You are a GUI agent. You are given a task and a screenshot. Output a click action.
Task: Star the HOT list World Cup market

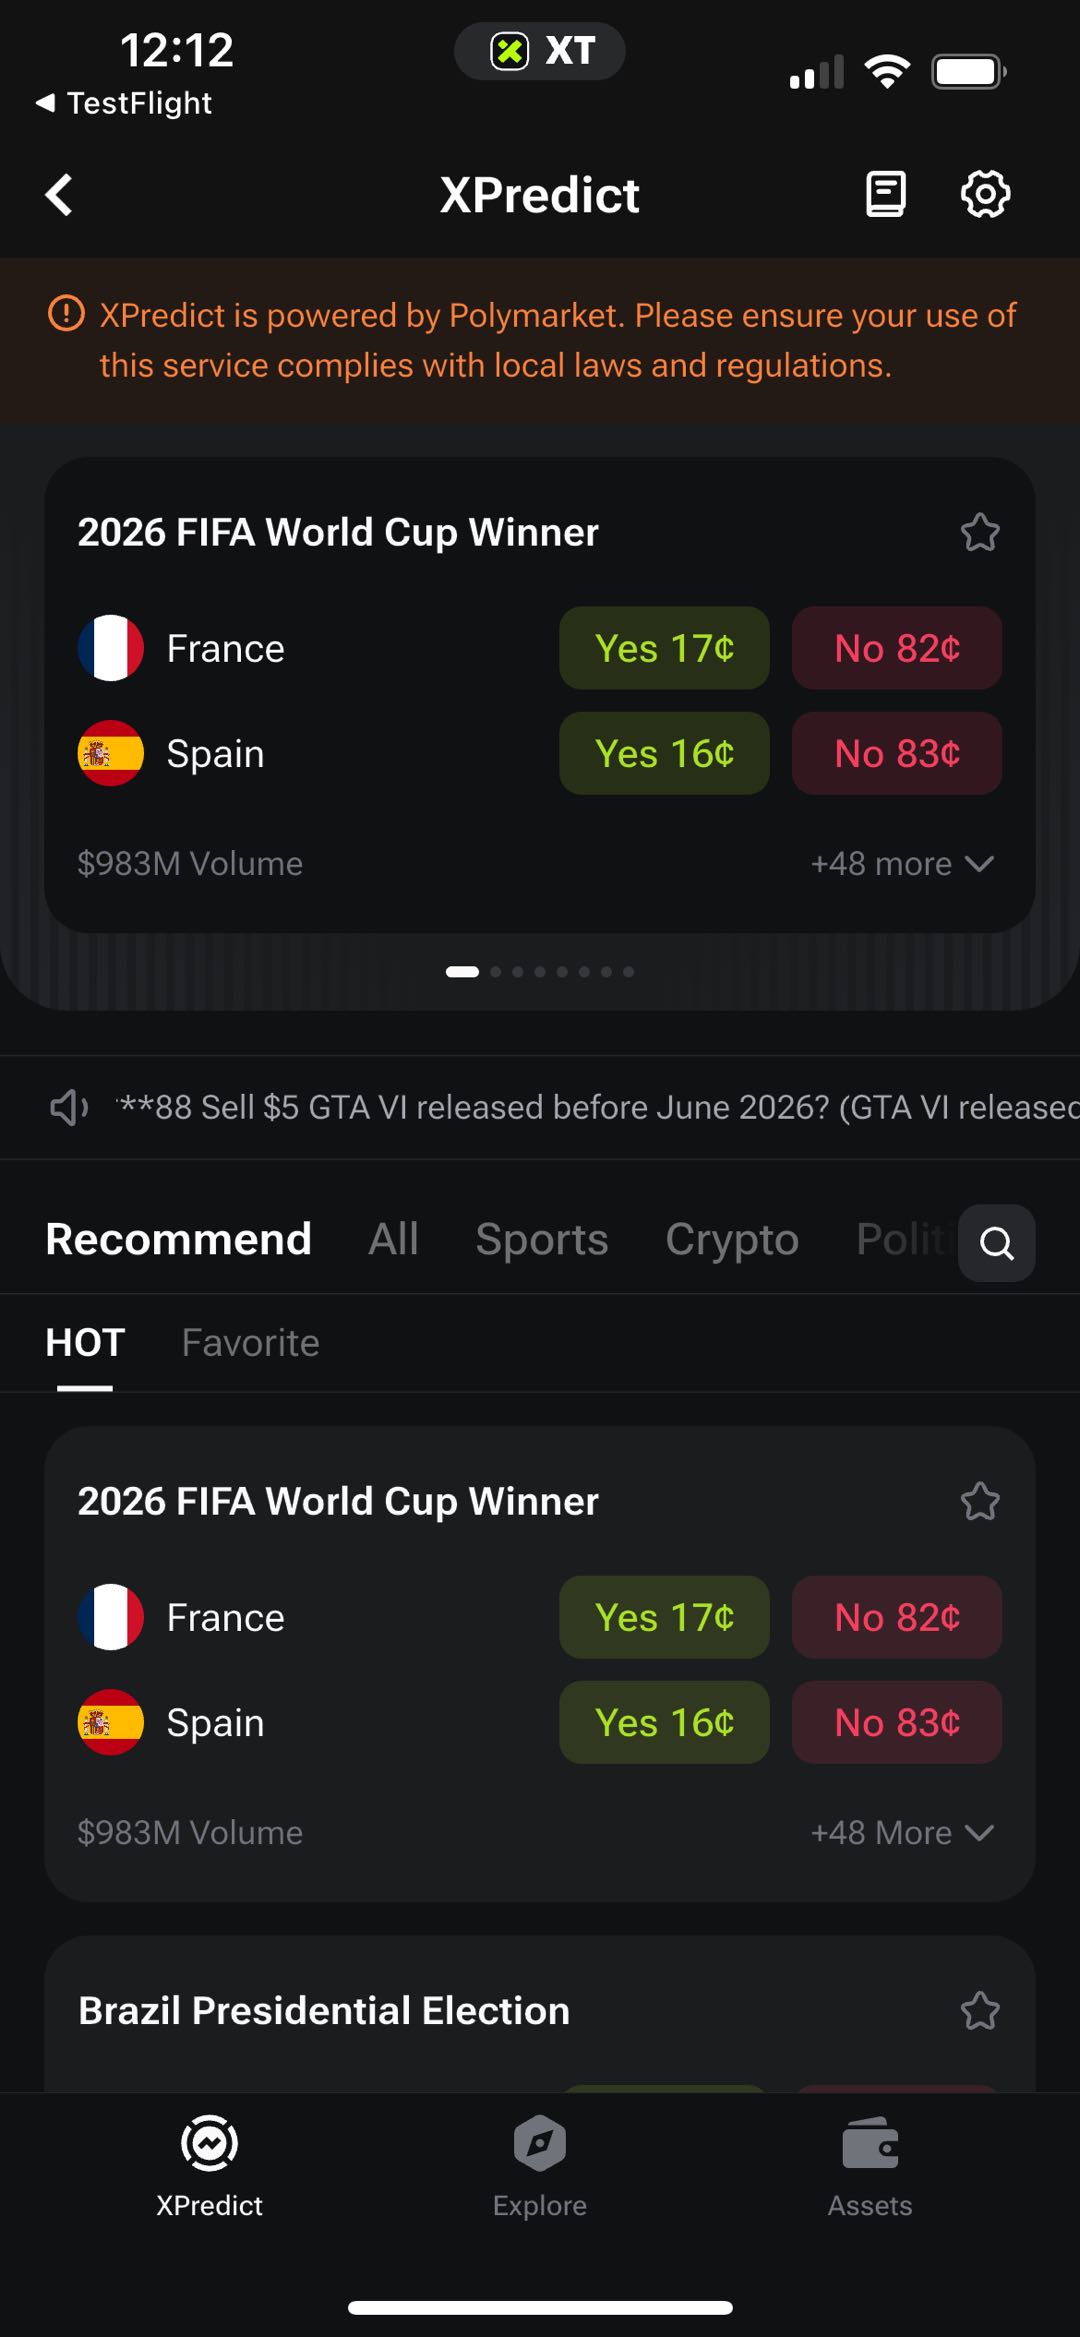[x=980, y=1501]
